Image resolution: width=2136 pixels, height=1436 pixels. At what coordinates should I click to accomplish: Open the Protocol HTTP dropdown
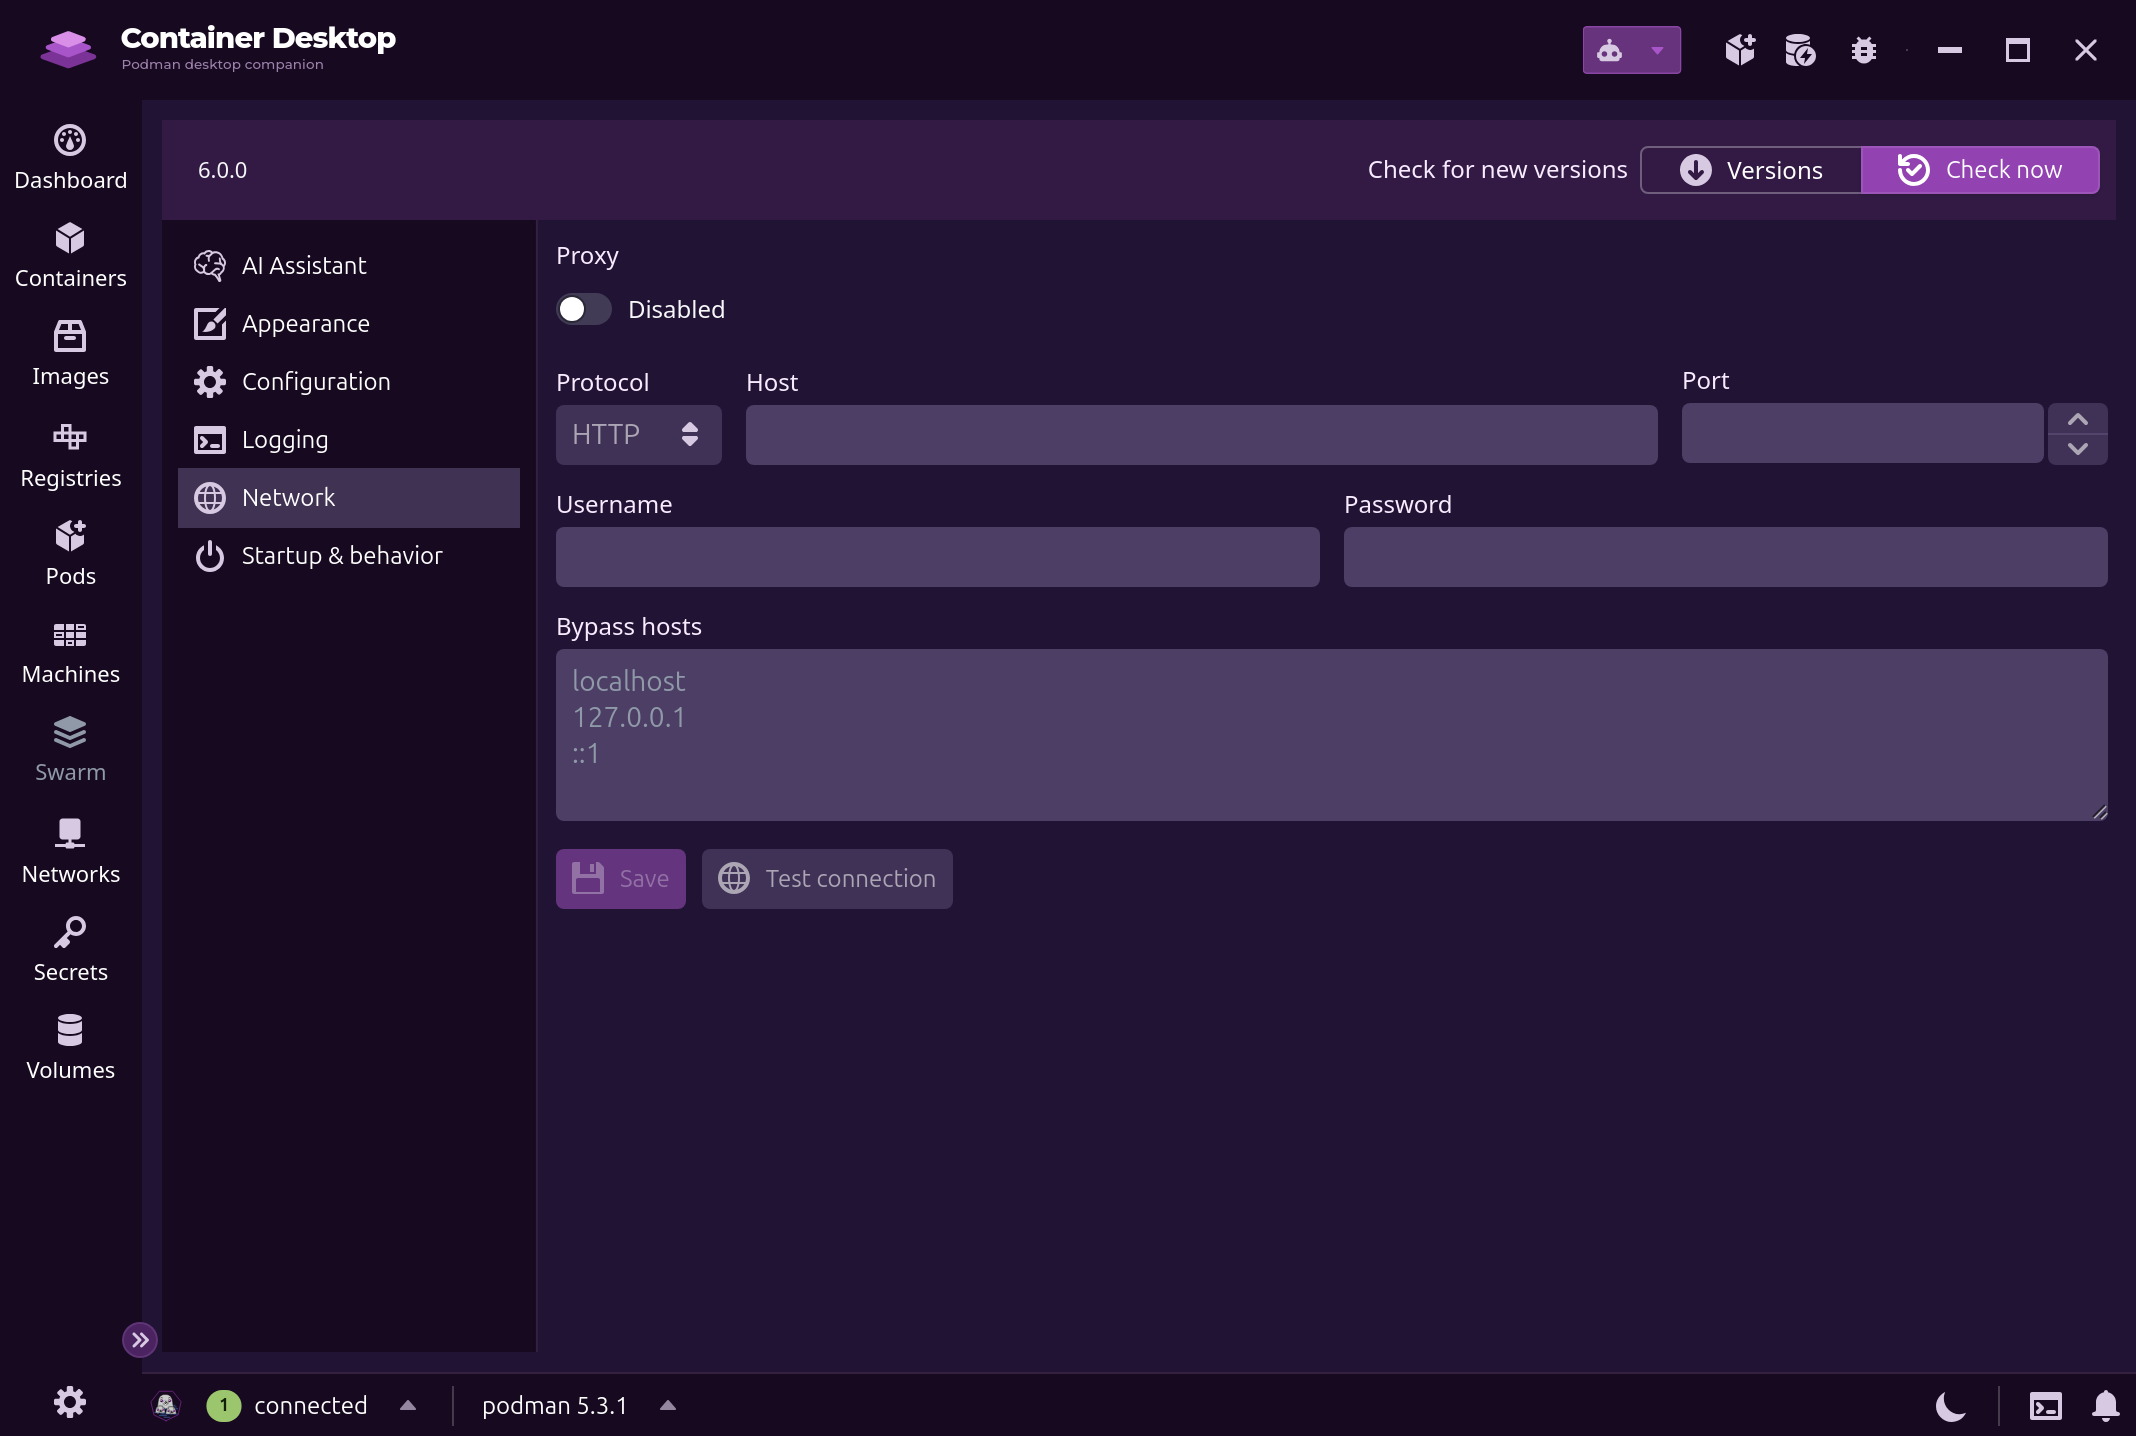click(x=638, y=435)
